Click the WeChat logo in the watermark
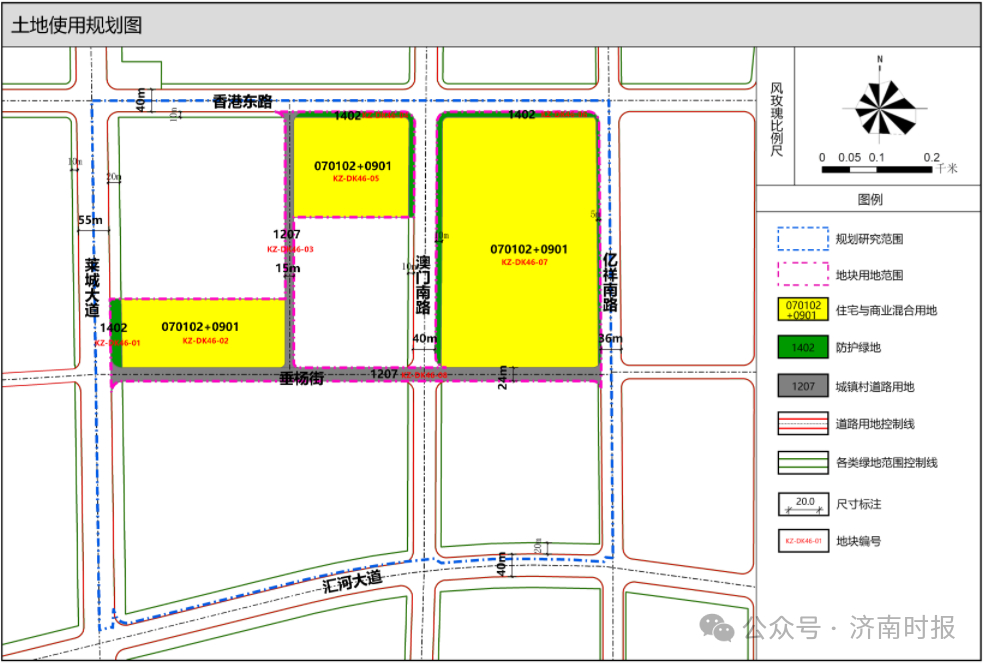The image size is (986, 666). coord(716,628)
